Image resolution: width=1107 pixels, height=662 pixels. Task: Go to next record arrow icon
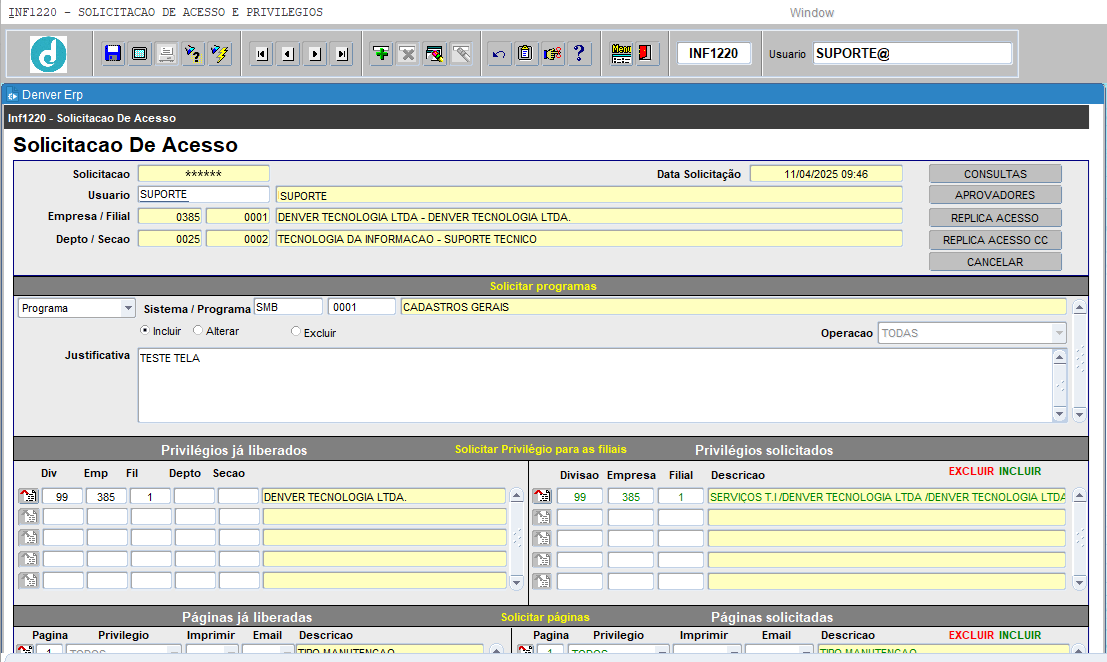pyautogui.click(x=315, y=54)
